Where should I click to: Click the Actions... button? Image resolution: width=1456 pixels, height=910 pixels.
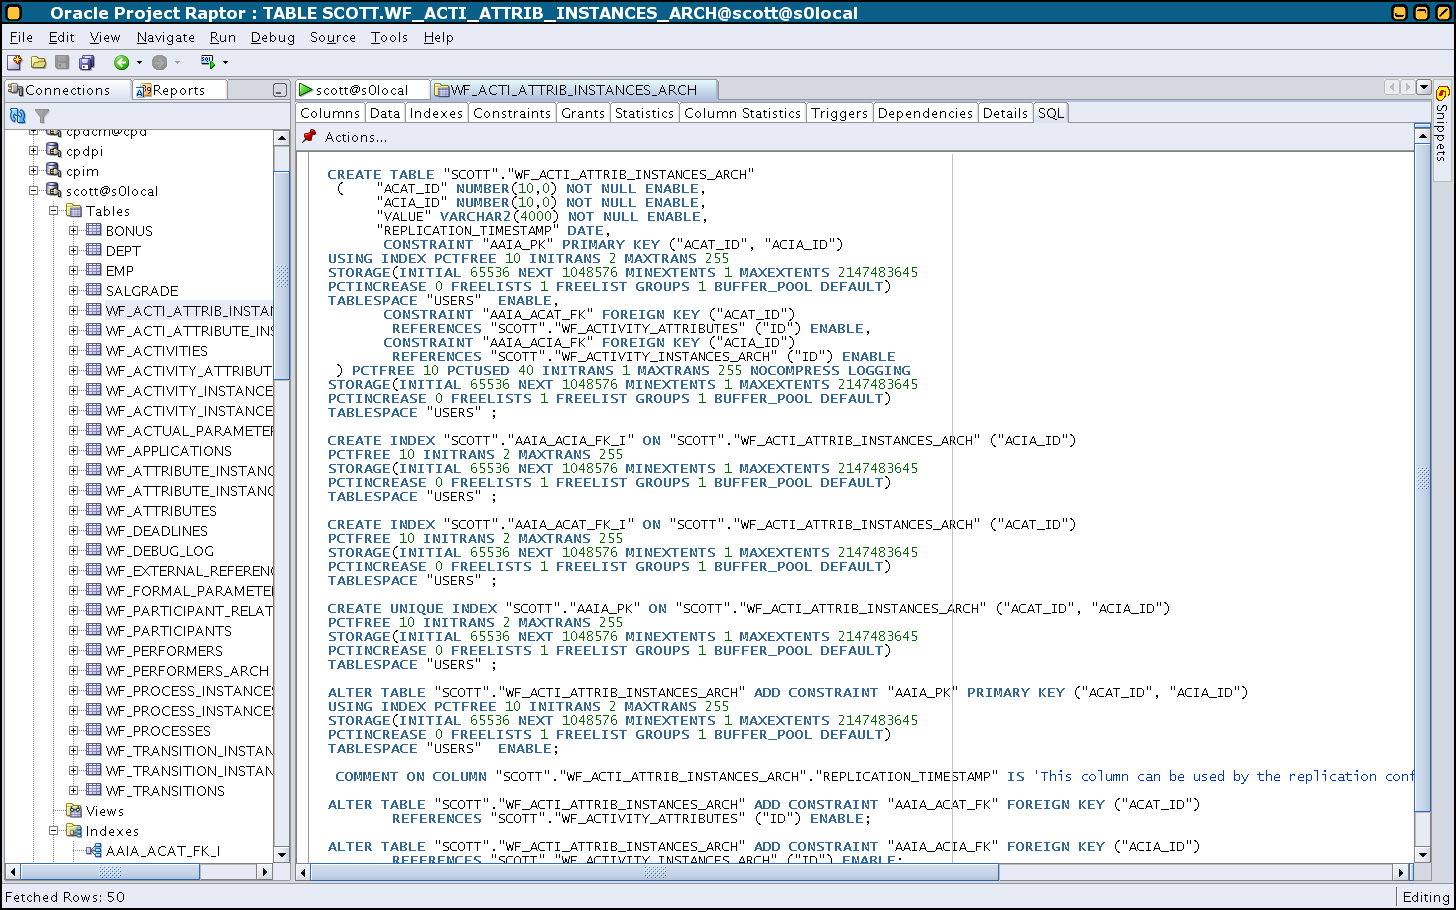click(355, 137)
